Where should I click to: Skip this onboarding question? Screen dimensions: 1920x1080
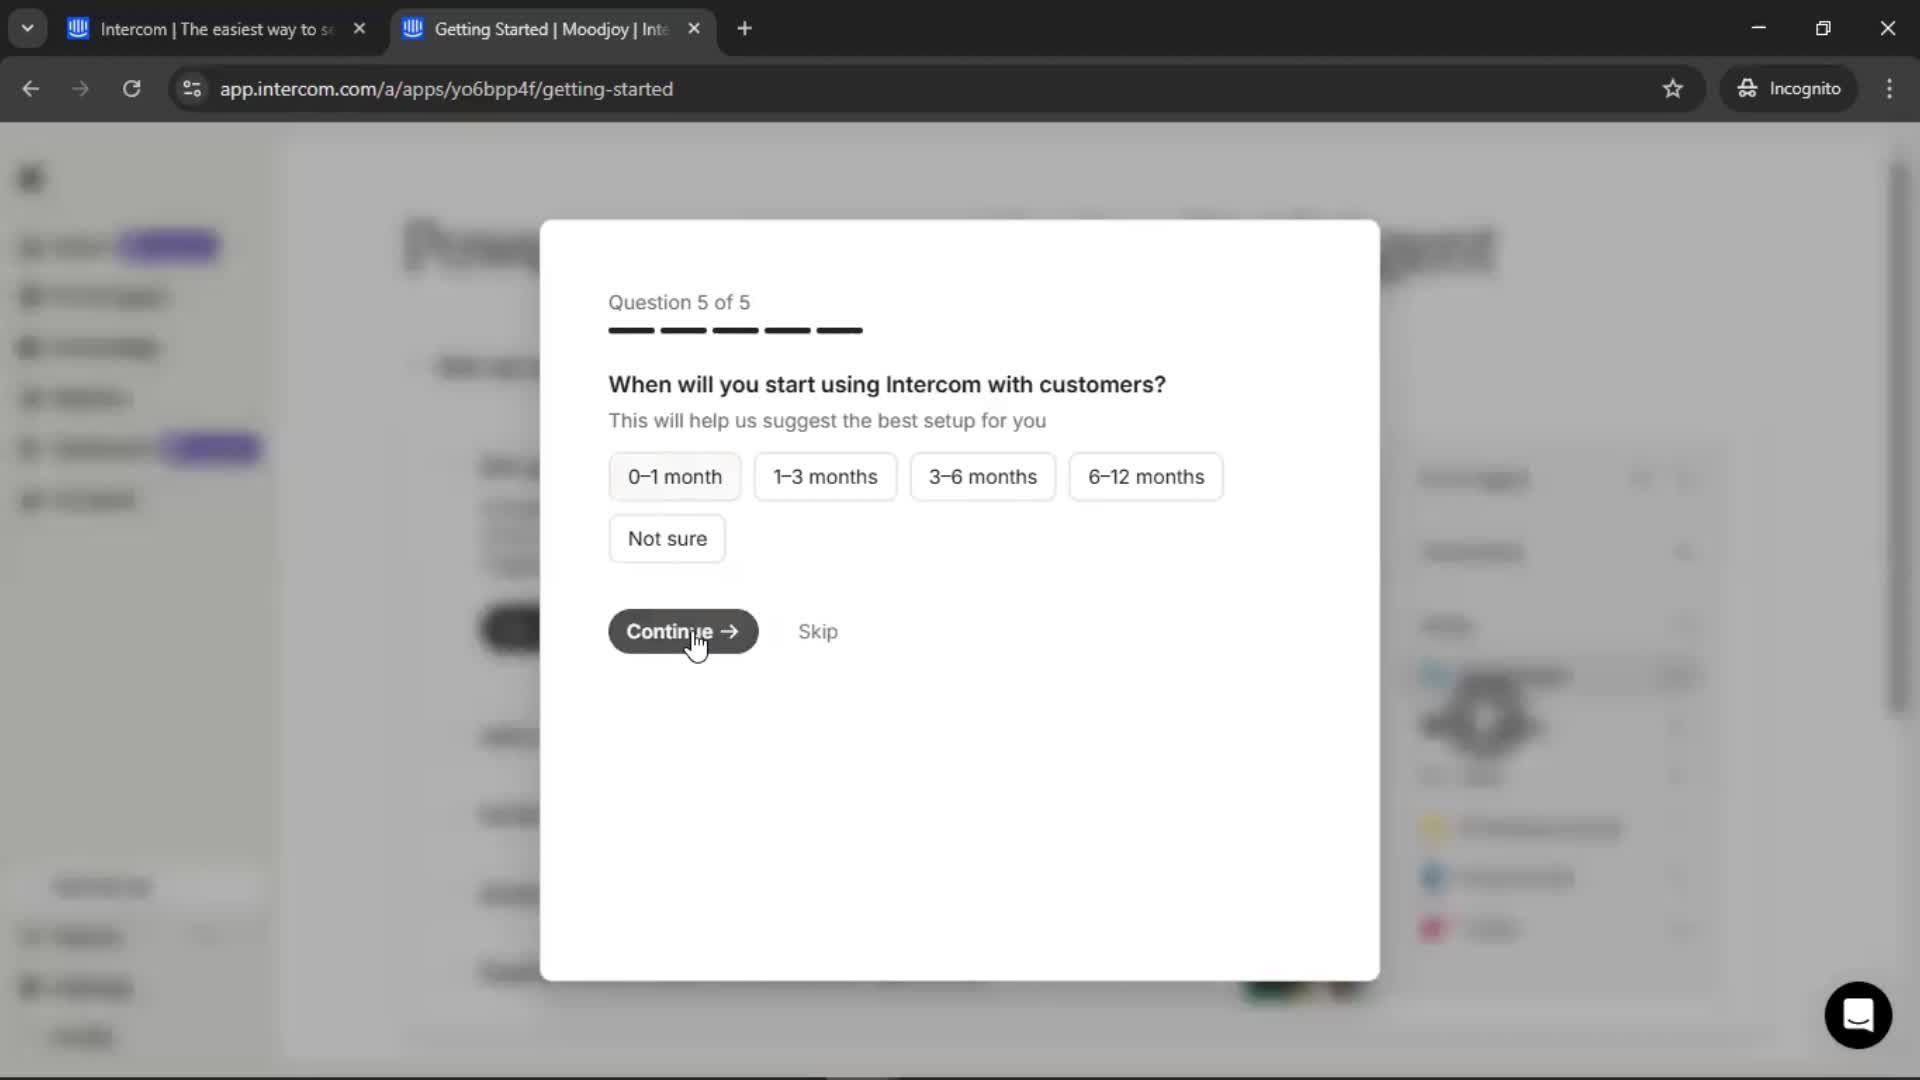point(818,632)
